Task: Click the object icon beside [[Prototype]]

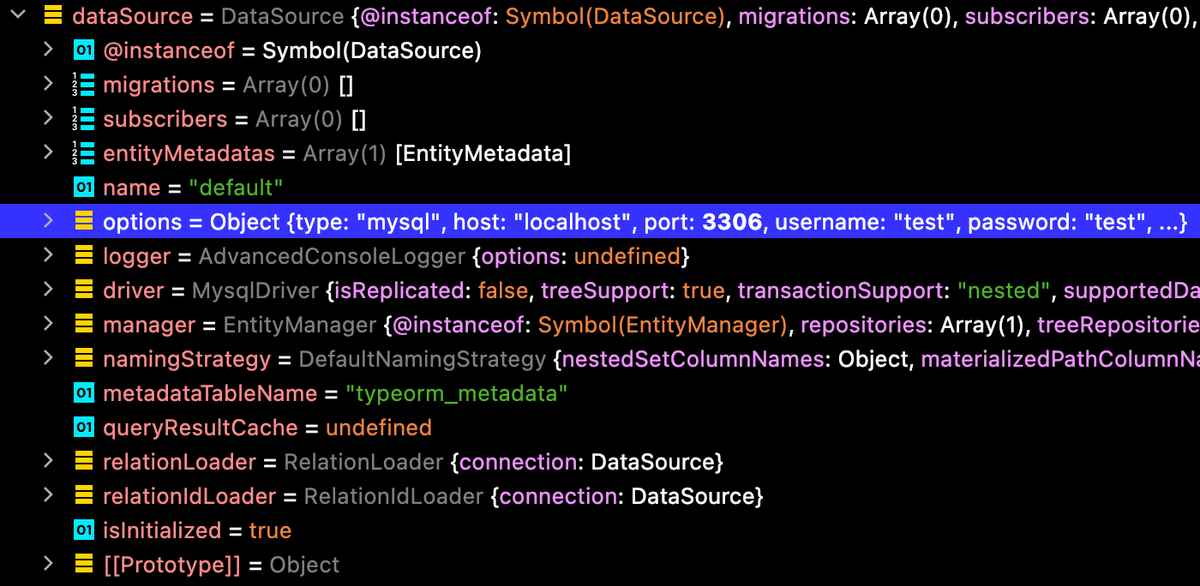Action: [x=85, y=564]
